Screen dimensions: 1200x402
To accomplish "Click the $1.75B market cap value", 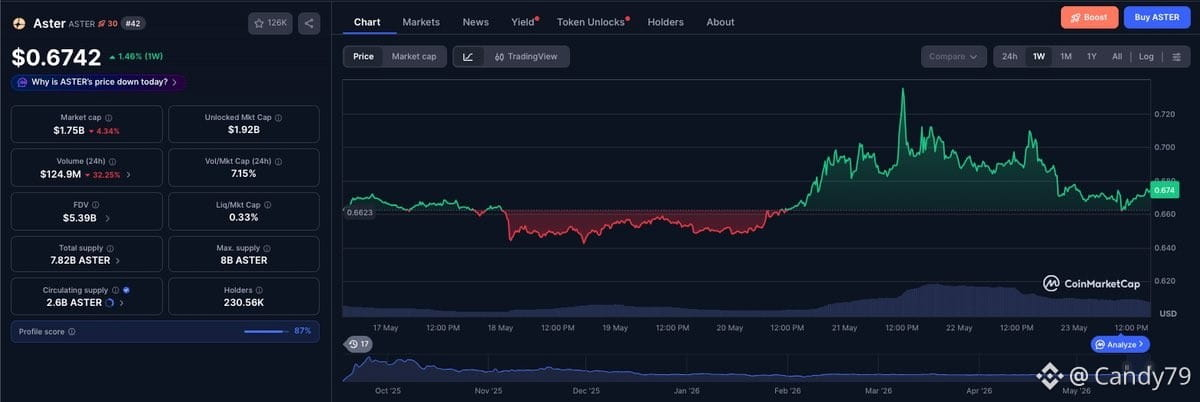I will point(68,130).
